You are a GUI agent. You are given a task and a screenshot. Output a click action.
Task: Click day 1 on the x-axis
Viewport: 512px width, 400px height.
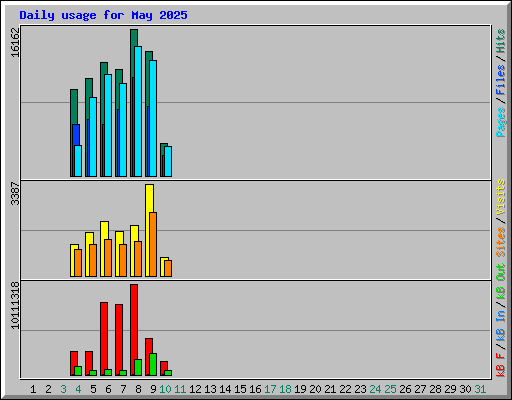pos(33,389)
